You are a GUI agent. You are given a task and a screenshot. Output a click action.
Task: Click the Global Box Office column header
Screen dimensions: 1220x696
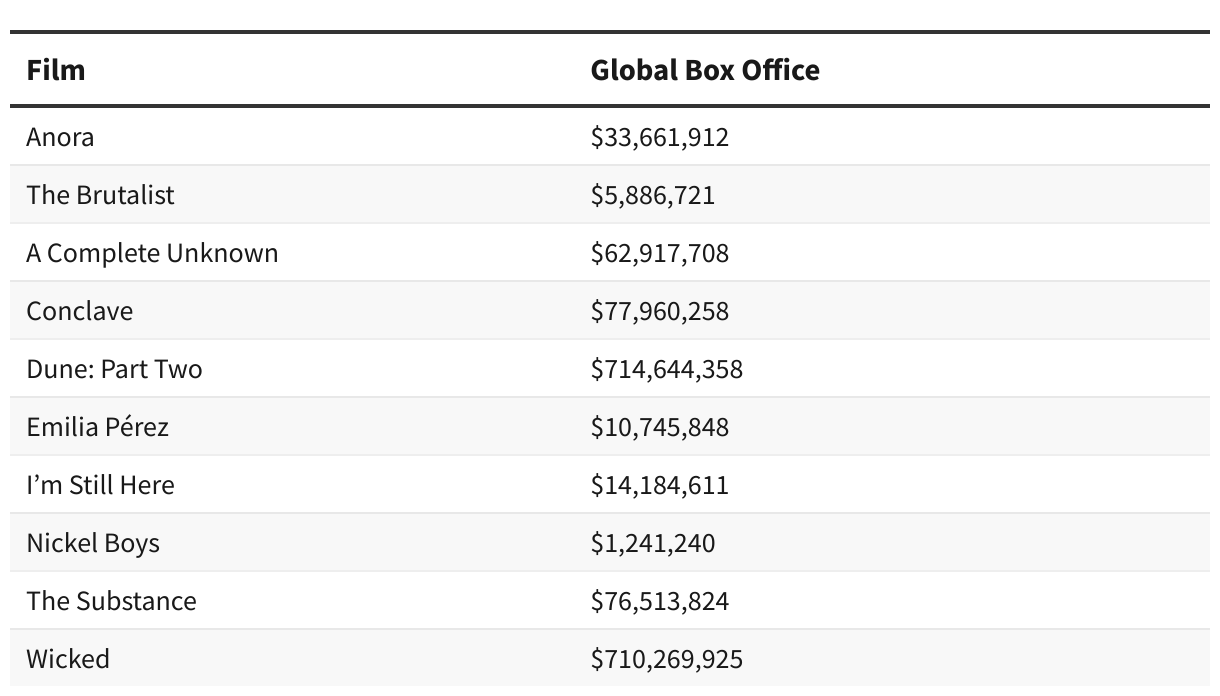pos(705,70)
